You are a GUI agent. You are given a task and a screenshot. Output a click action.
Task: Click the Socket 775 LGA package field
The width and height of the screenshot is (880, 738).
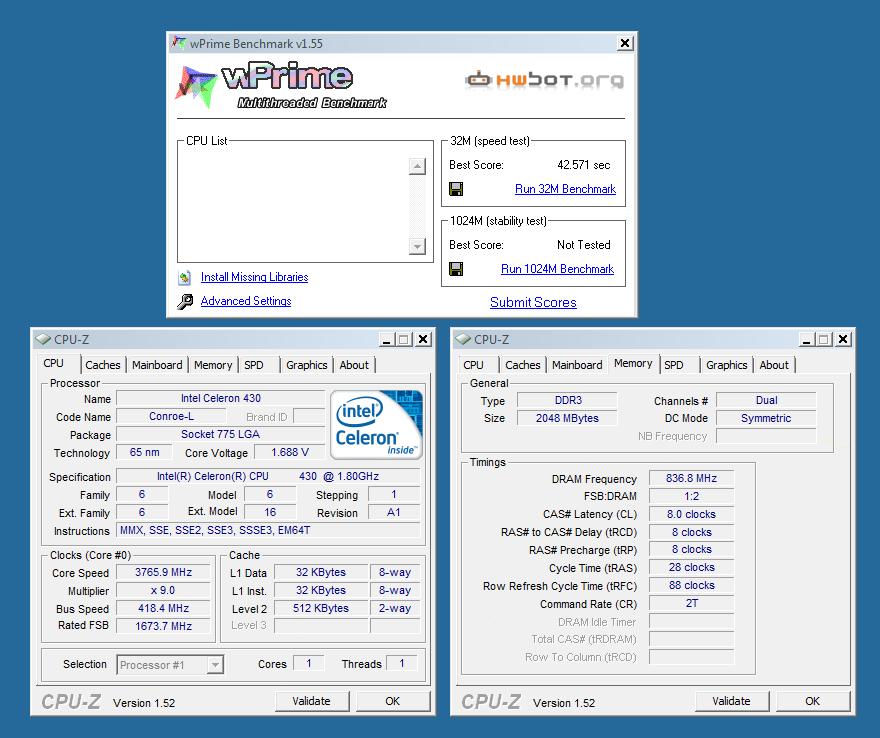(x=221, y=434)
